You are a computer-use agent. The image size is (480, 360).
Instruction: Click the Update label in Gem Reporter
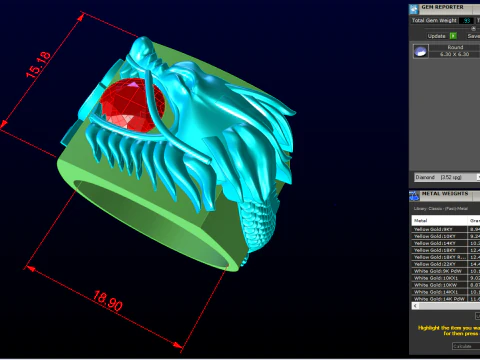(436, 36)
